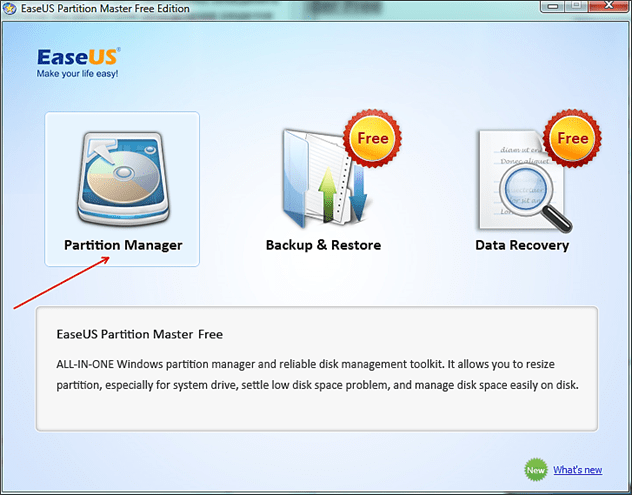Click the window title EaseUS Partition Master Free Edition

coord(105,8)
